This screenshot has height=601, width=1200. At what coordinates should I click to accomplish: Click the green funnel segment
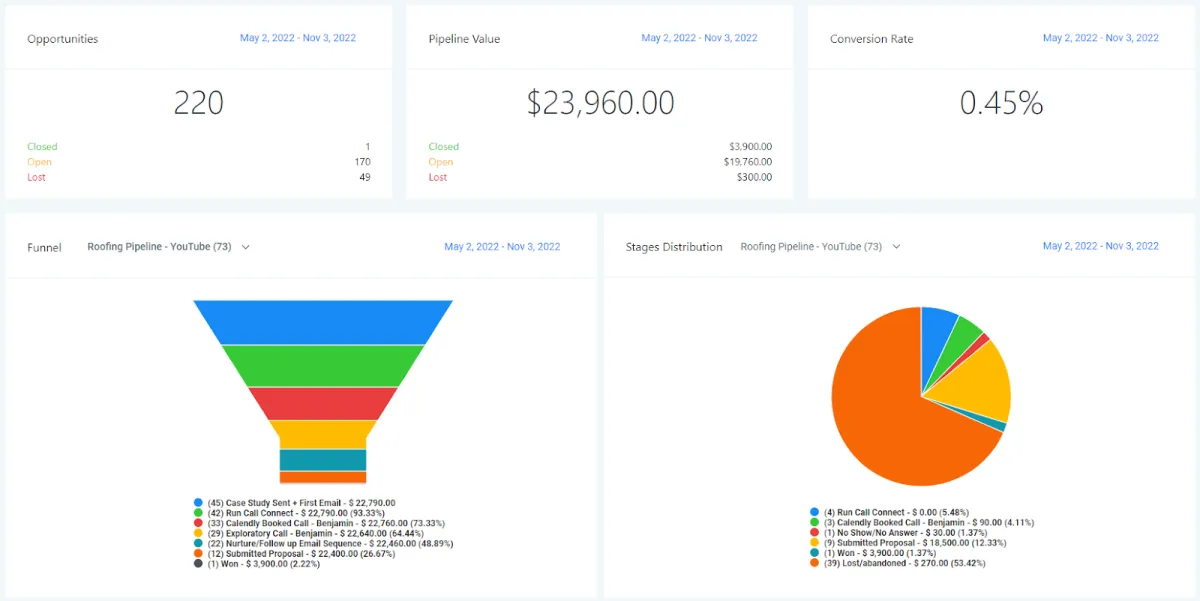(323, 366)
